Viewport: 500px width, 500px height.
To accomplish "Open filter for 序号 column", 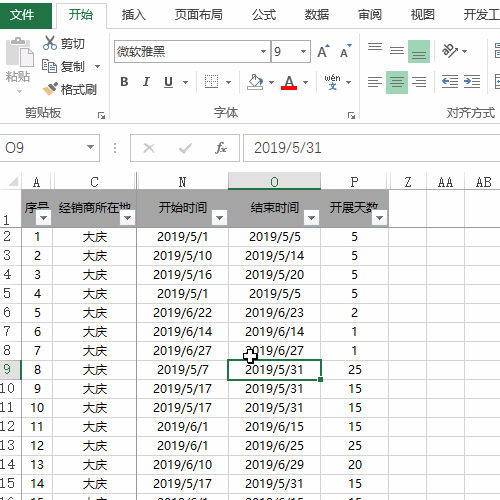I will (43, 218).
